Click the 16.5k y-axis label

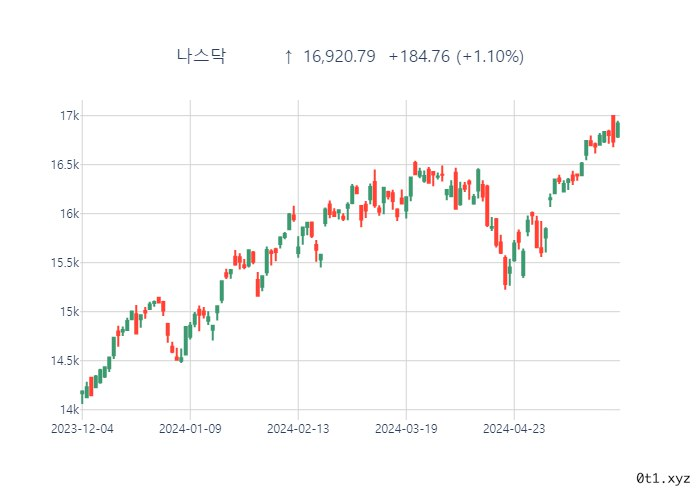point(65,165)
